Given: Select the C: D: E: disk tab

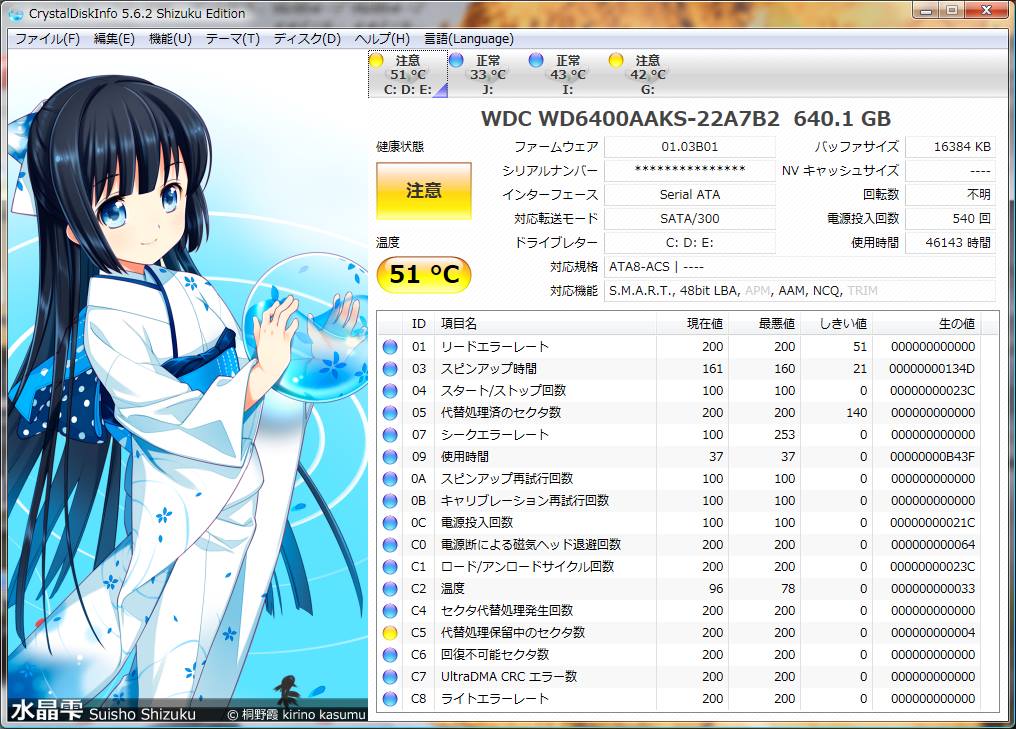Looking at the screenshot, I should (408, 75).
